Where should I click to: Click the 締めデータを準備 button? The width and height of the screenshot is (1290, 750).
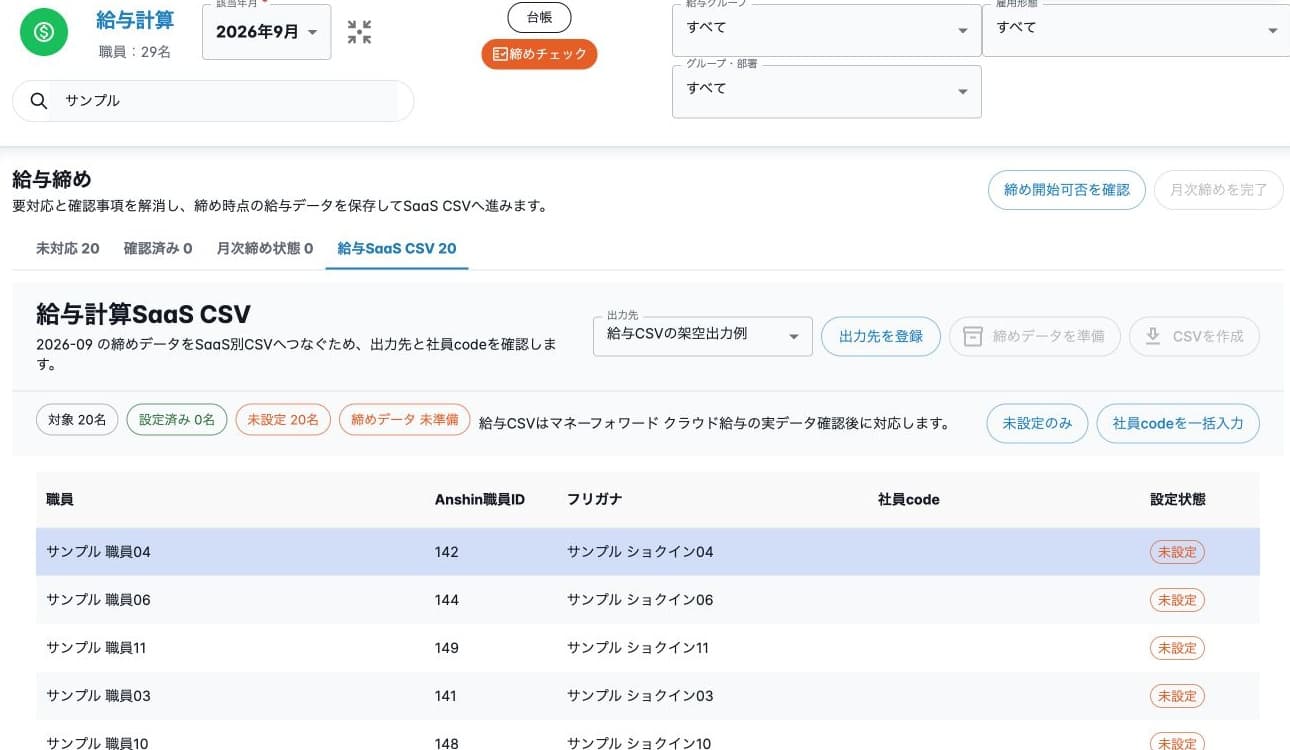pos(1035,337)
